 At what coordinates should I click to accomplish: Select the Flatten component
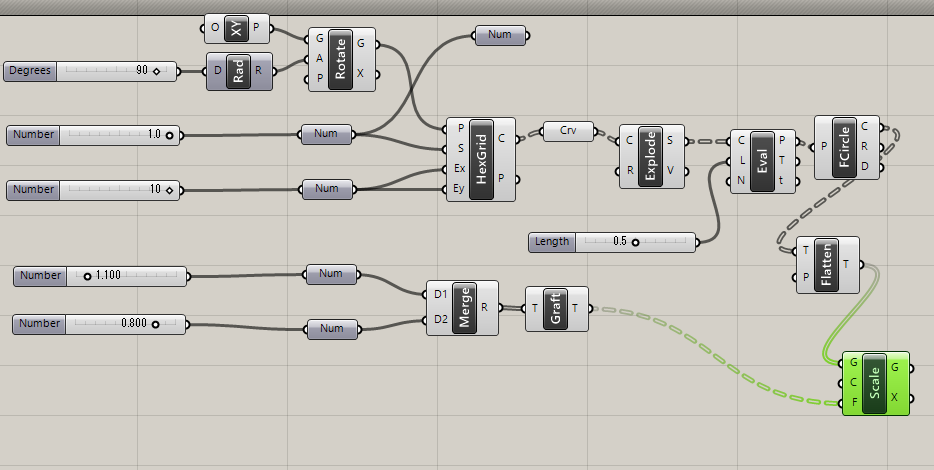pyautogui.click(x=829, y=265)
